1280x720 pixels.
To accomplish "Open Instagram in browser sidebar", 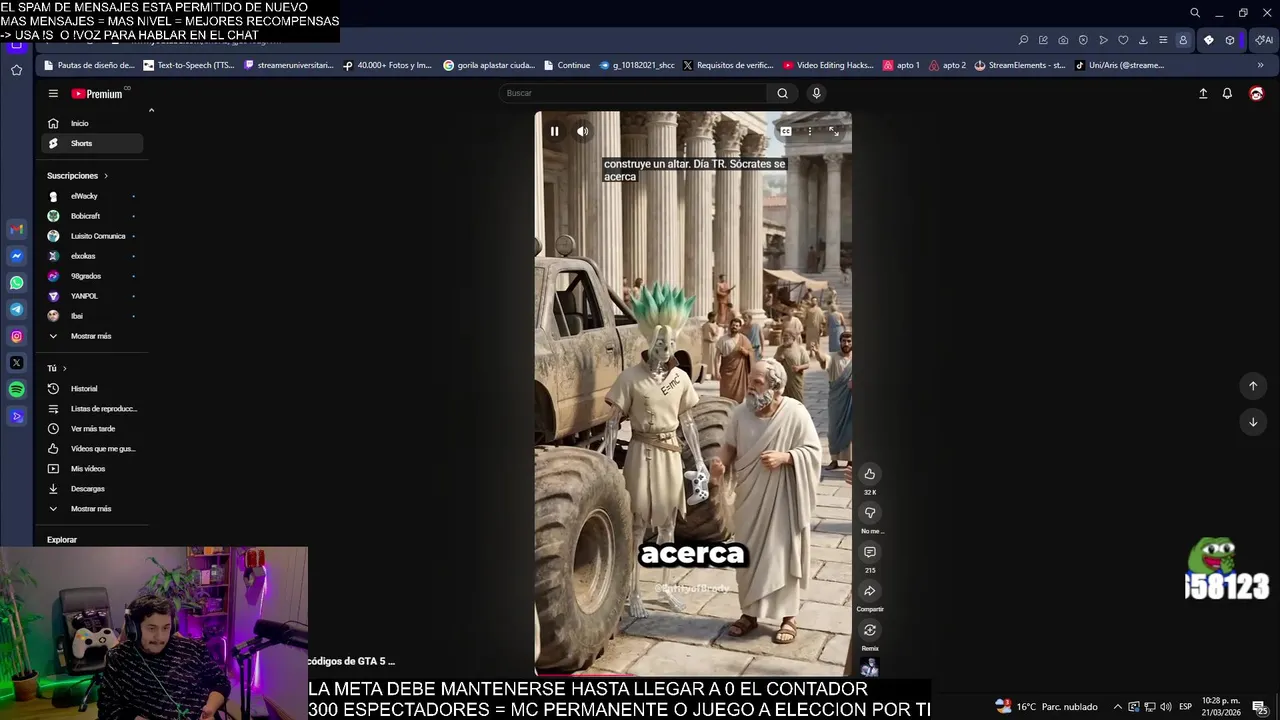I will click(16, 336).
